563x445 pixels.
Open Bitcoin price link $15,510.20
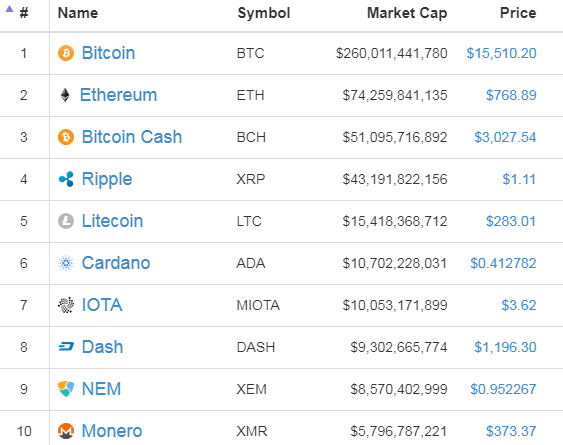[501, 53]
